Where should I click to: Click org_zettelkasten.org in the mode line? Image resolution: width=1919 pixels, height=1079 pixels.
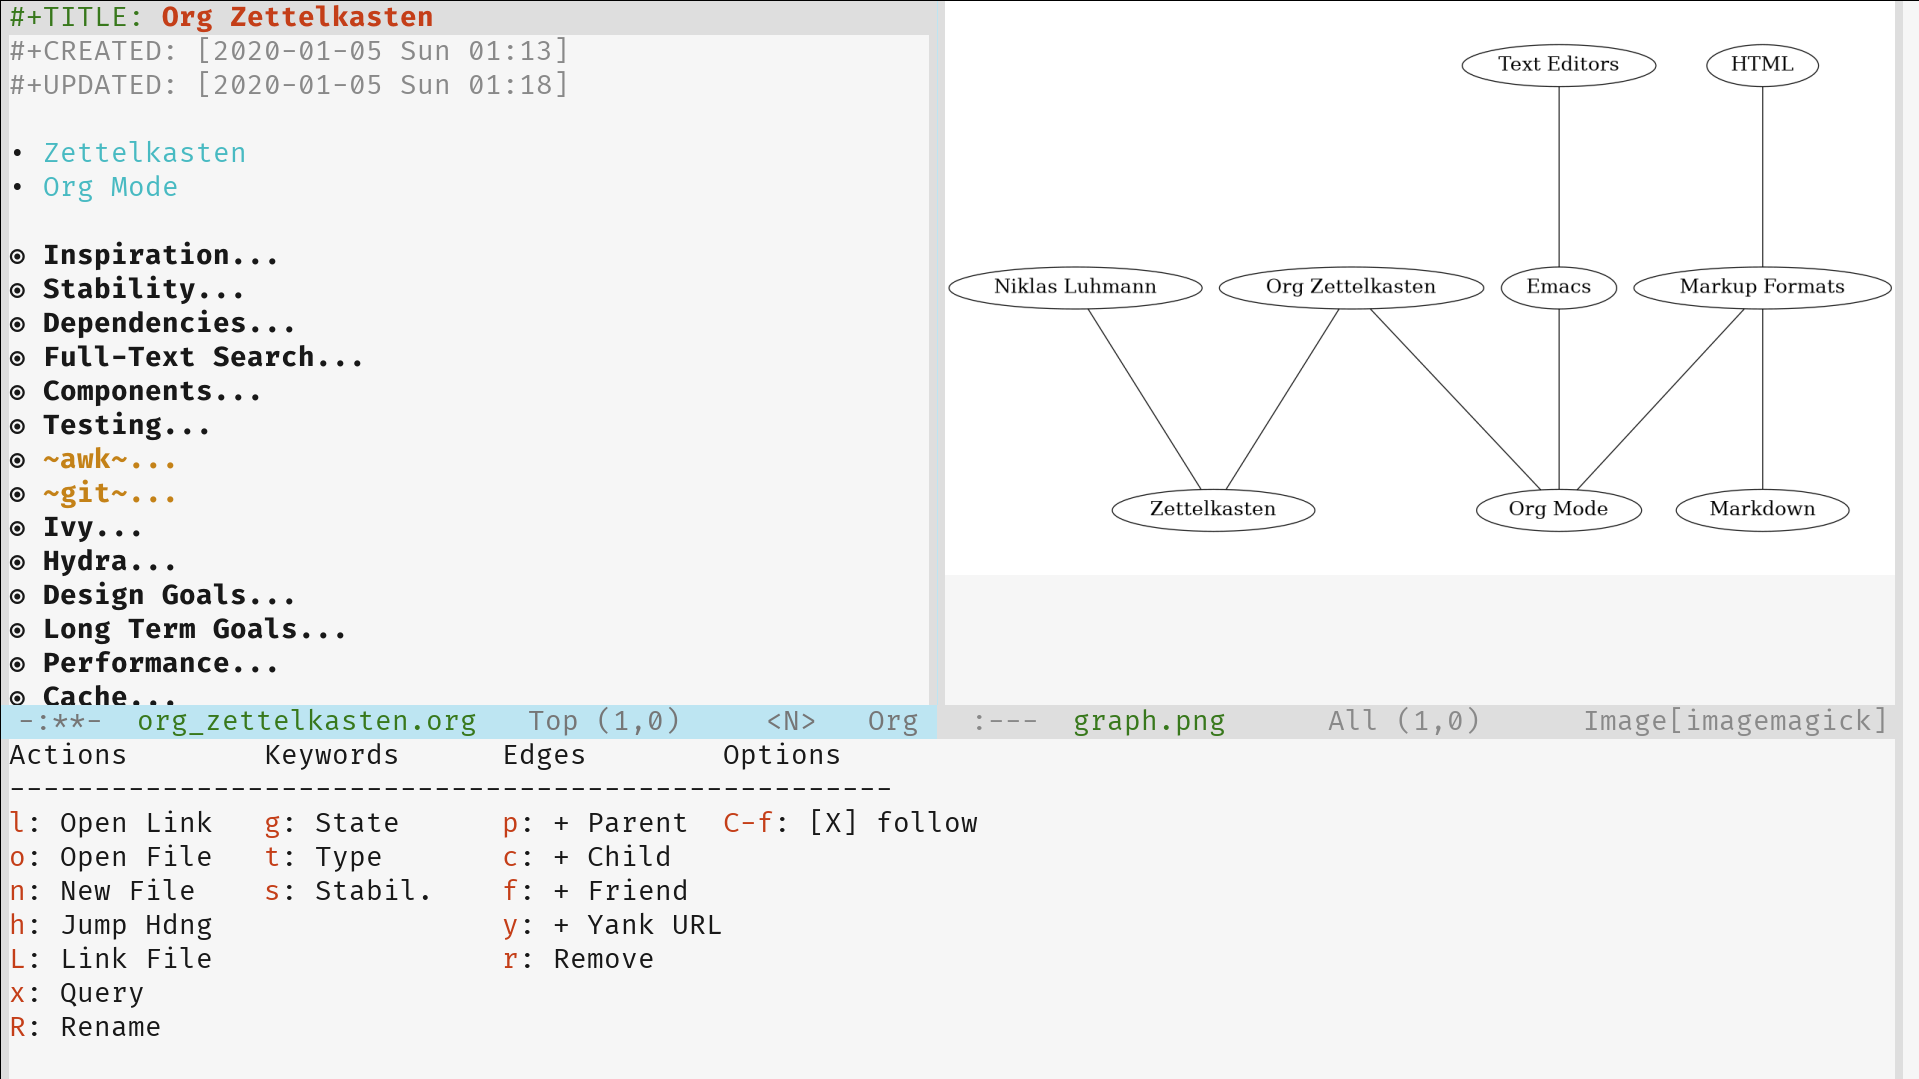[306, 721]
